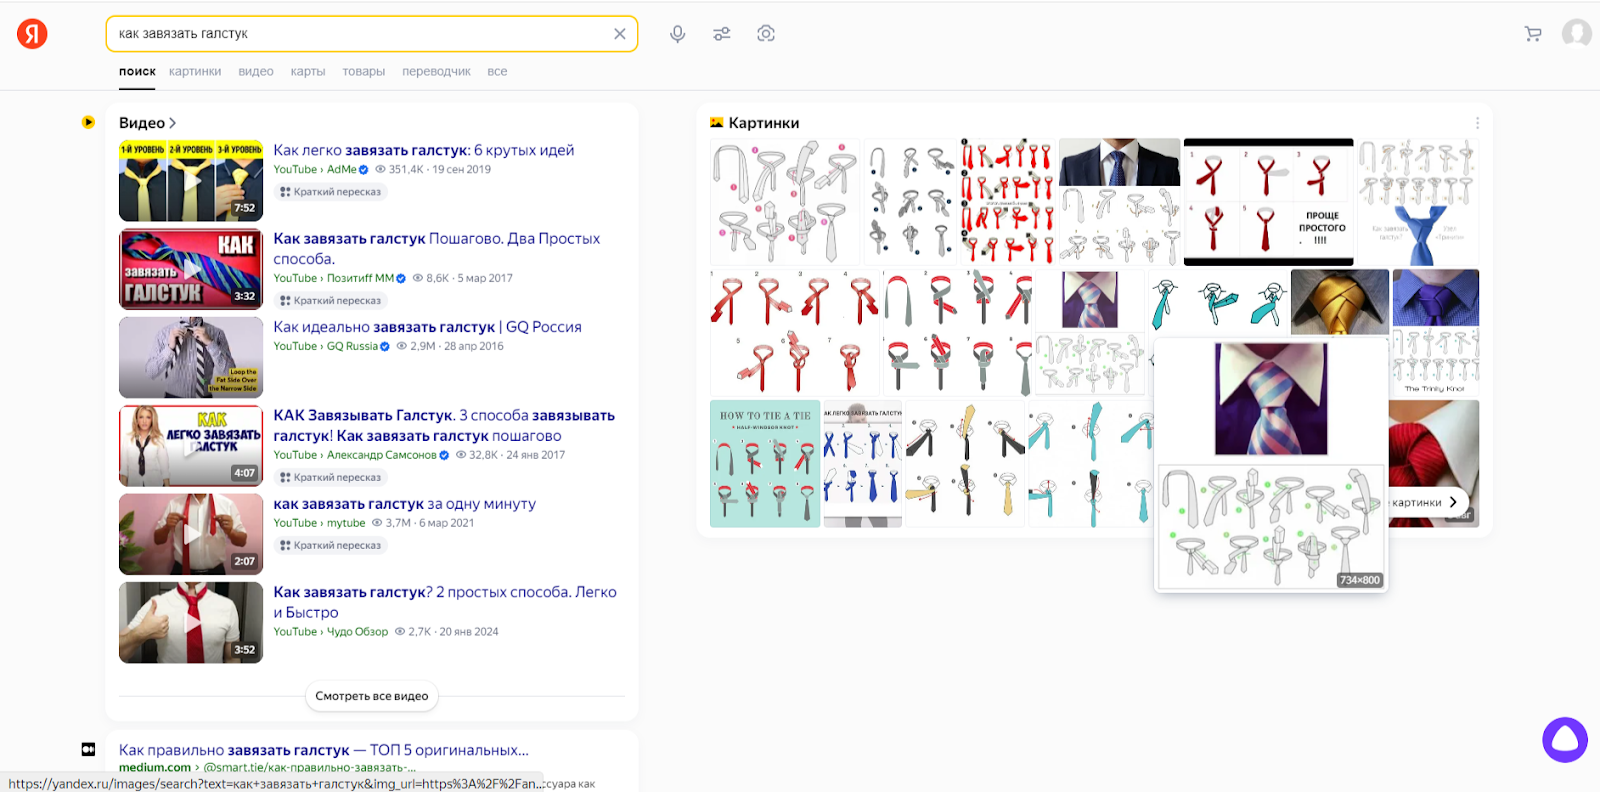
Task: Open the enlarged purple striped tie preview image
Action: 1271,399
